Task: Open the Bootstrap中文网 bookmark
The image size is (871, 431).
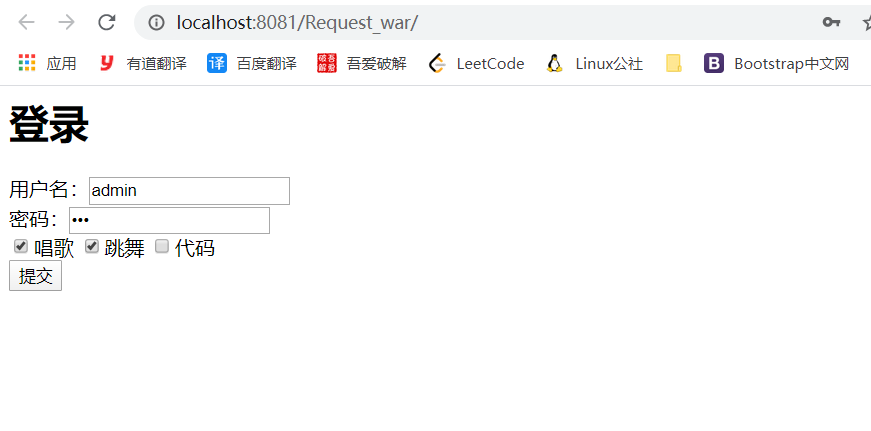Action: (x=777, y=63)
